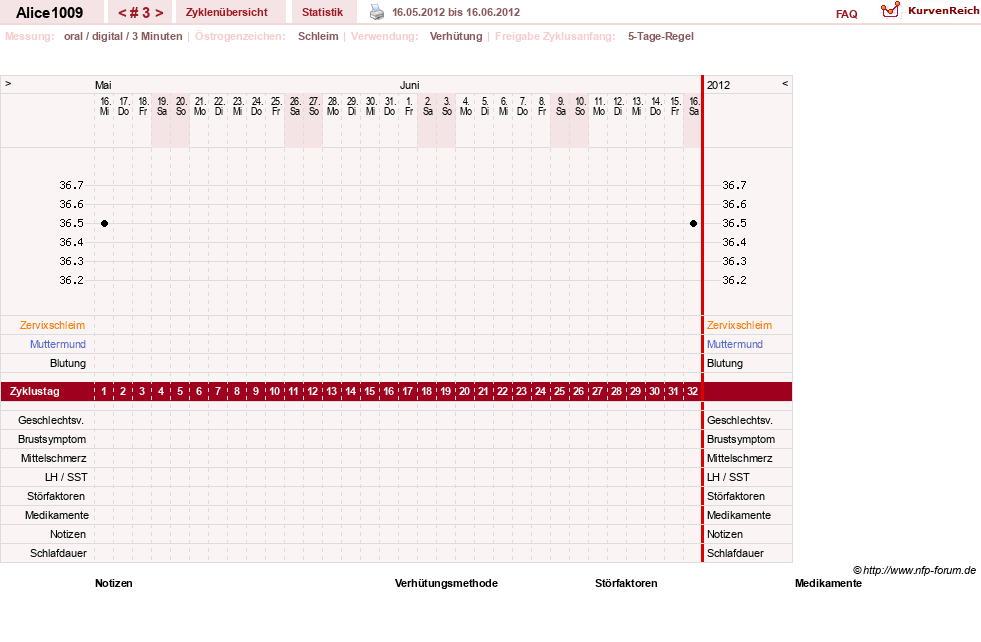Viewport: 981px width, 642px height.
Task: Click the Alice1009 username
Action: tap(49, 13)
